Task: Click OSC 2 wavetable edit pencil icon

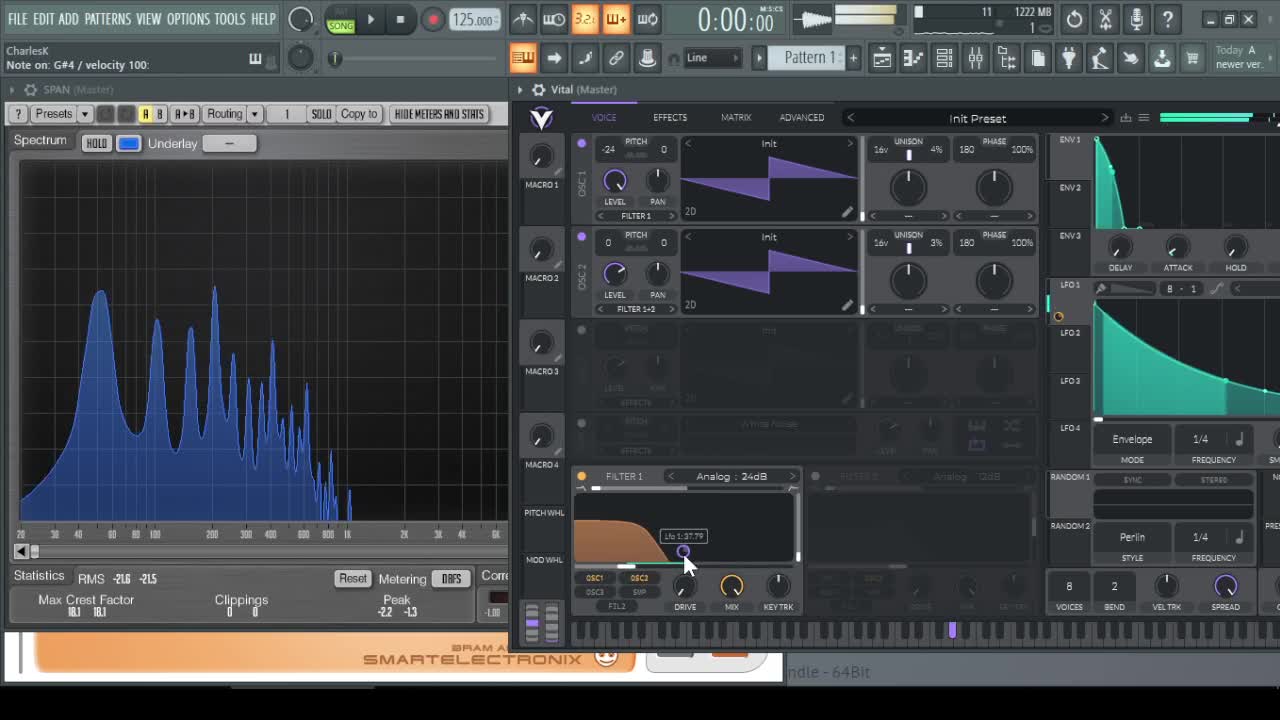Action: pos(848,305)
